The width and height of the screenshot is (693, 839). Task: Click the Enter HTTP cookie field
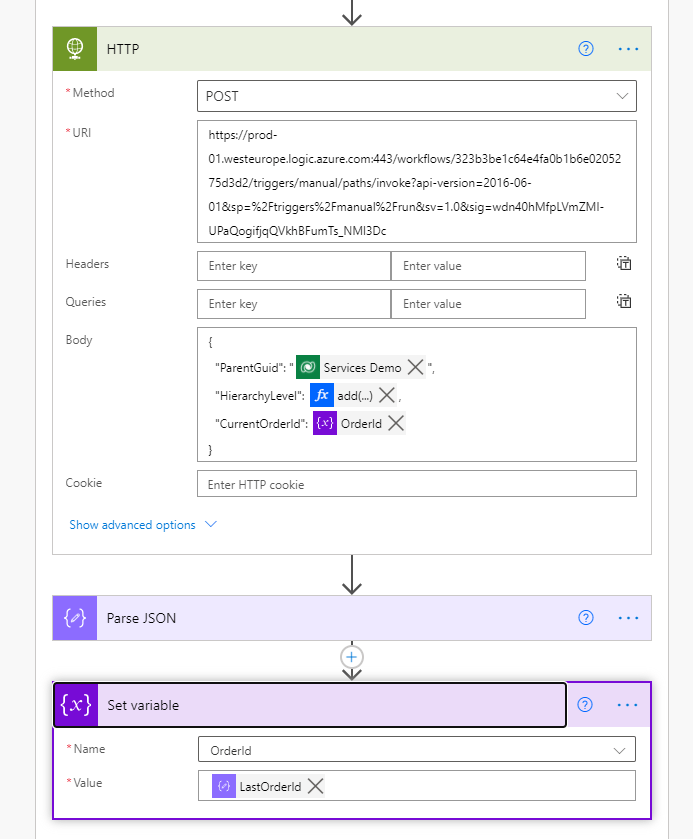click(416, 484)
